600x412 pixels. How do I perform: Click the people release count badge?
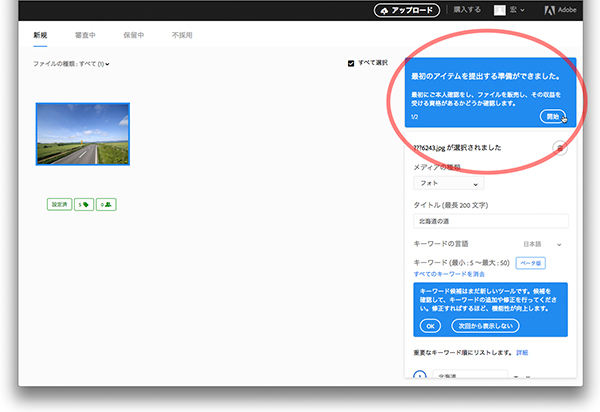(106, 204)
